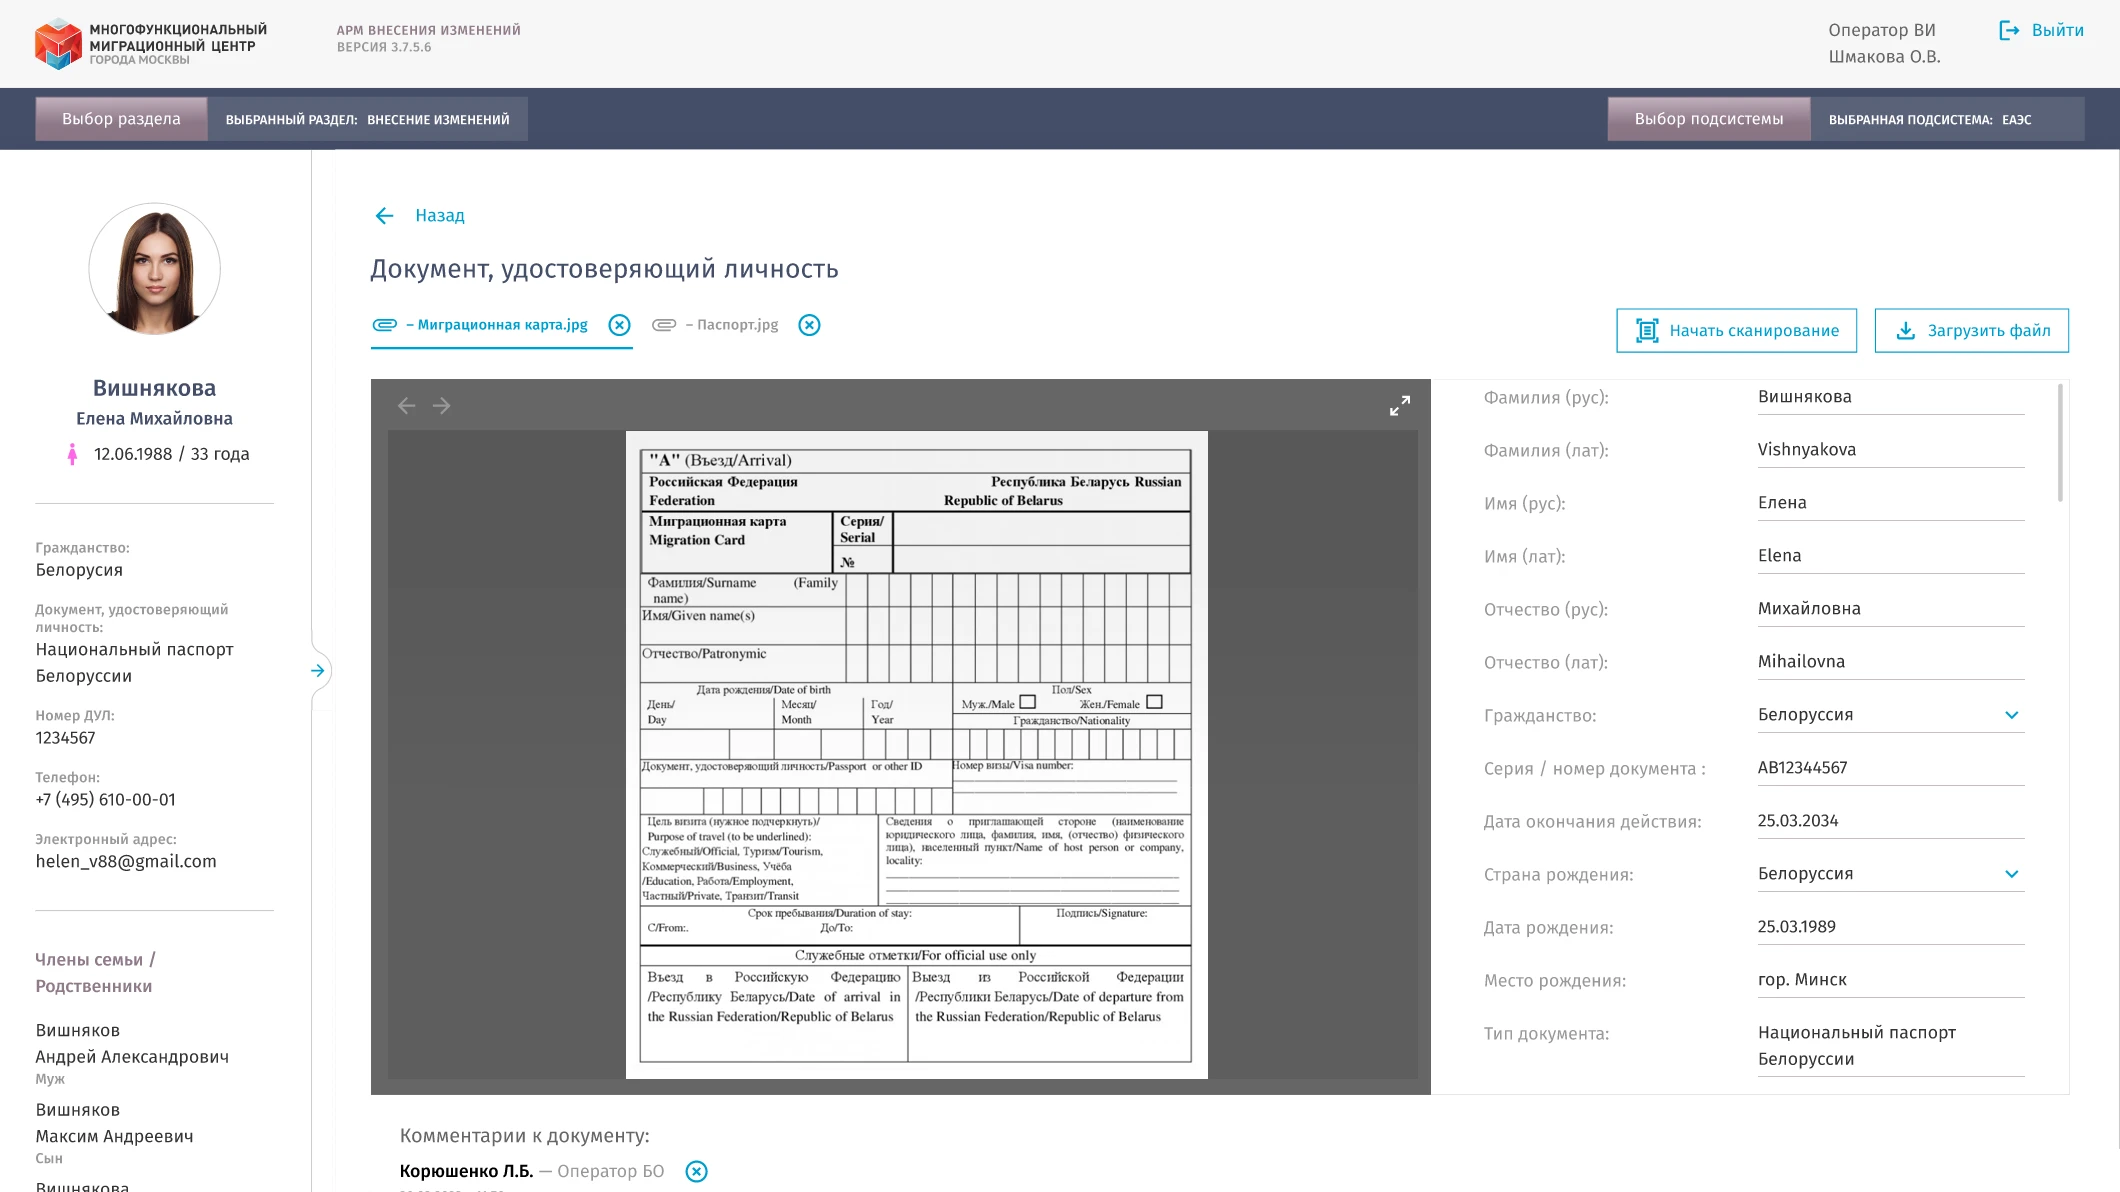Click the back arrow icon next to Назад
2120x1192 pixels.
(384, 216)
